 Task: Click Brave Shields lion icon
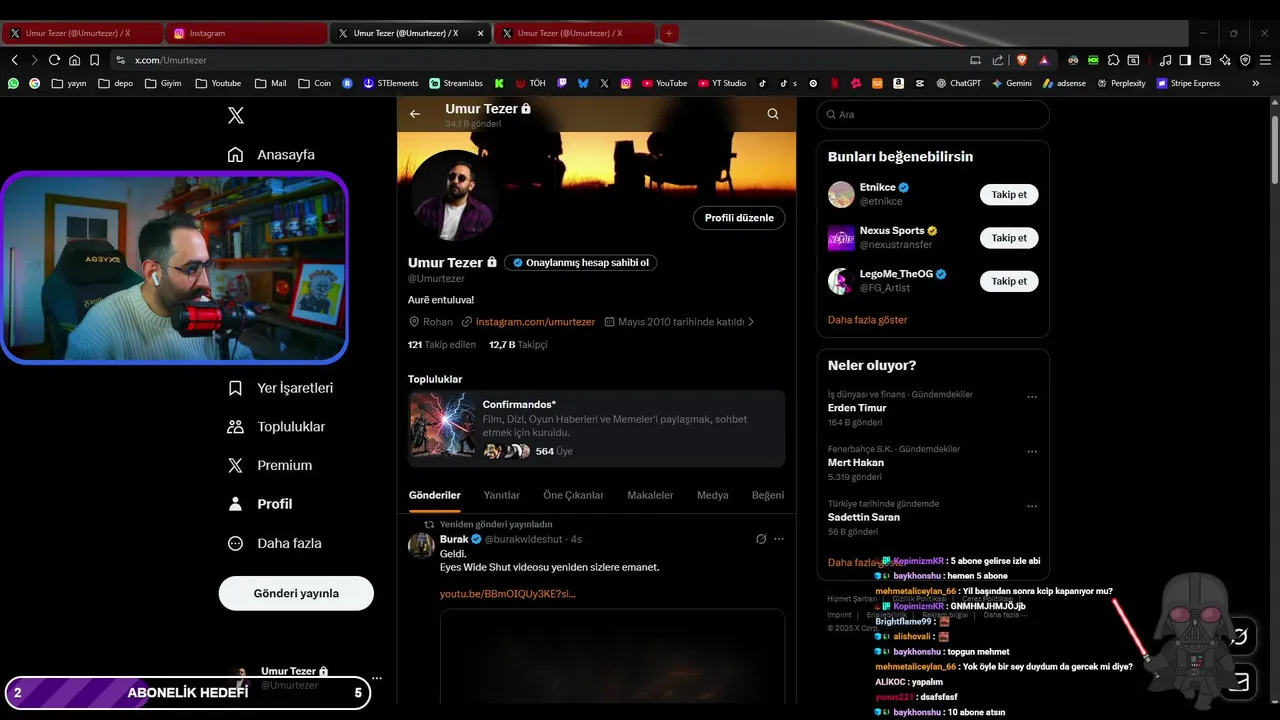pos(1023,60)
